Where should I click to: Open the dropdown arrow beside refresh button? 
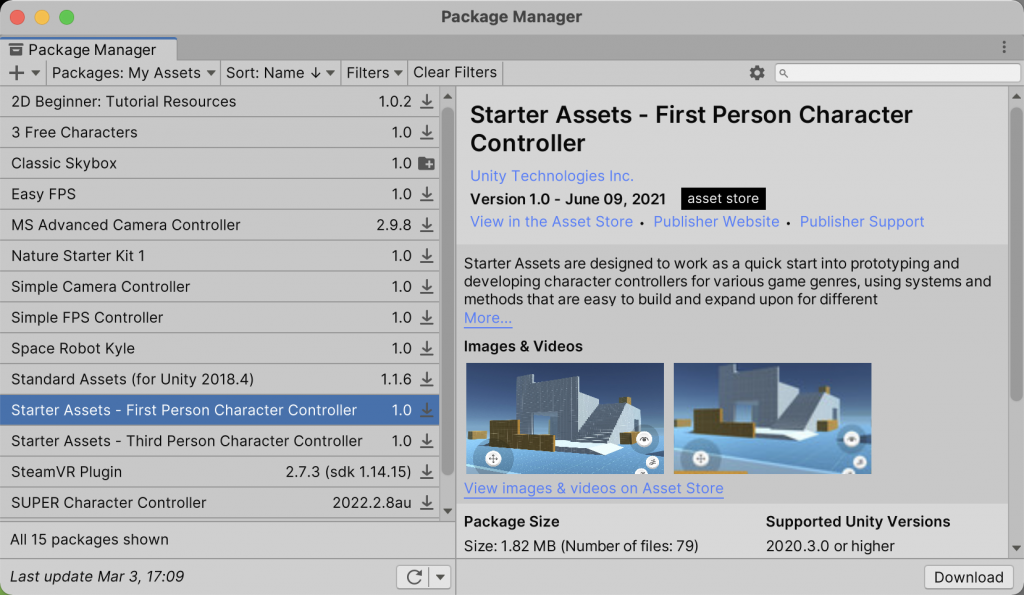point(440,577)
